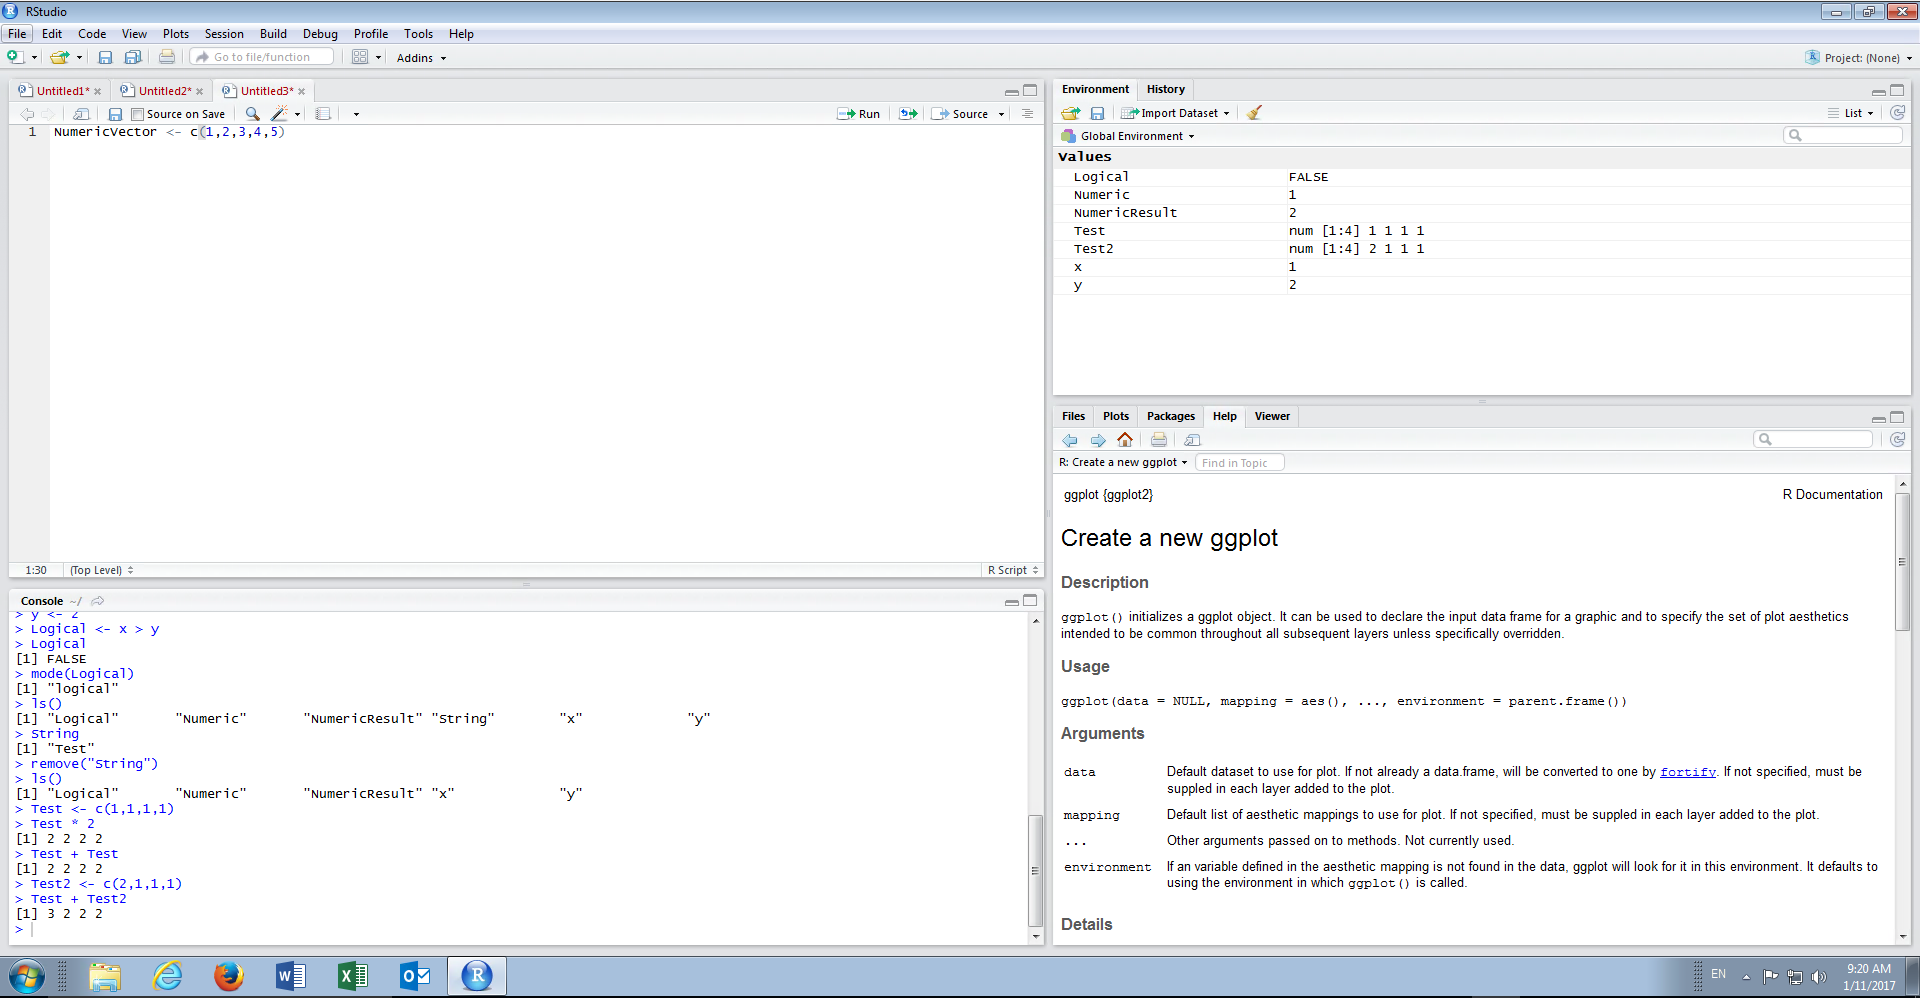
Task: Click the Find/Replace magnifier icon
Action: [x=253, y=114]
